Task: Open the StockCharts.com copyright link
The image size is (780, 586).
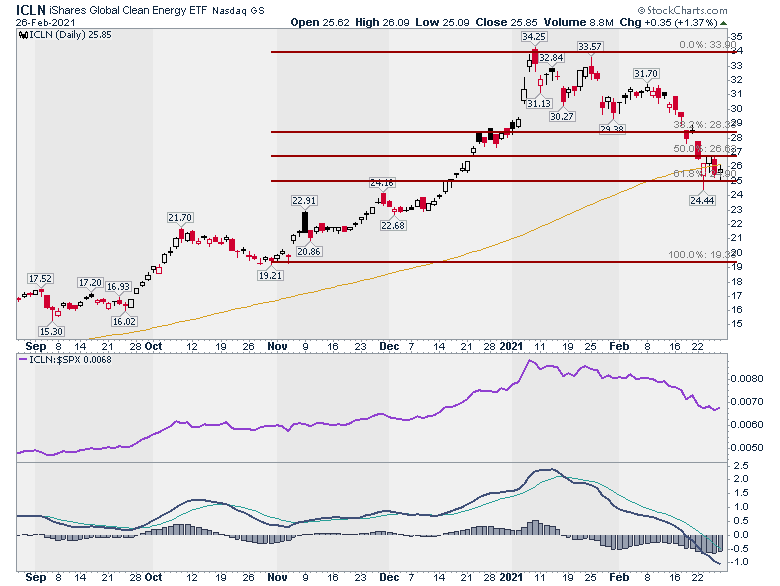Action: click(x=682, y=10)
